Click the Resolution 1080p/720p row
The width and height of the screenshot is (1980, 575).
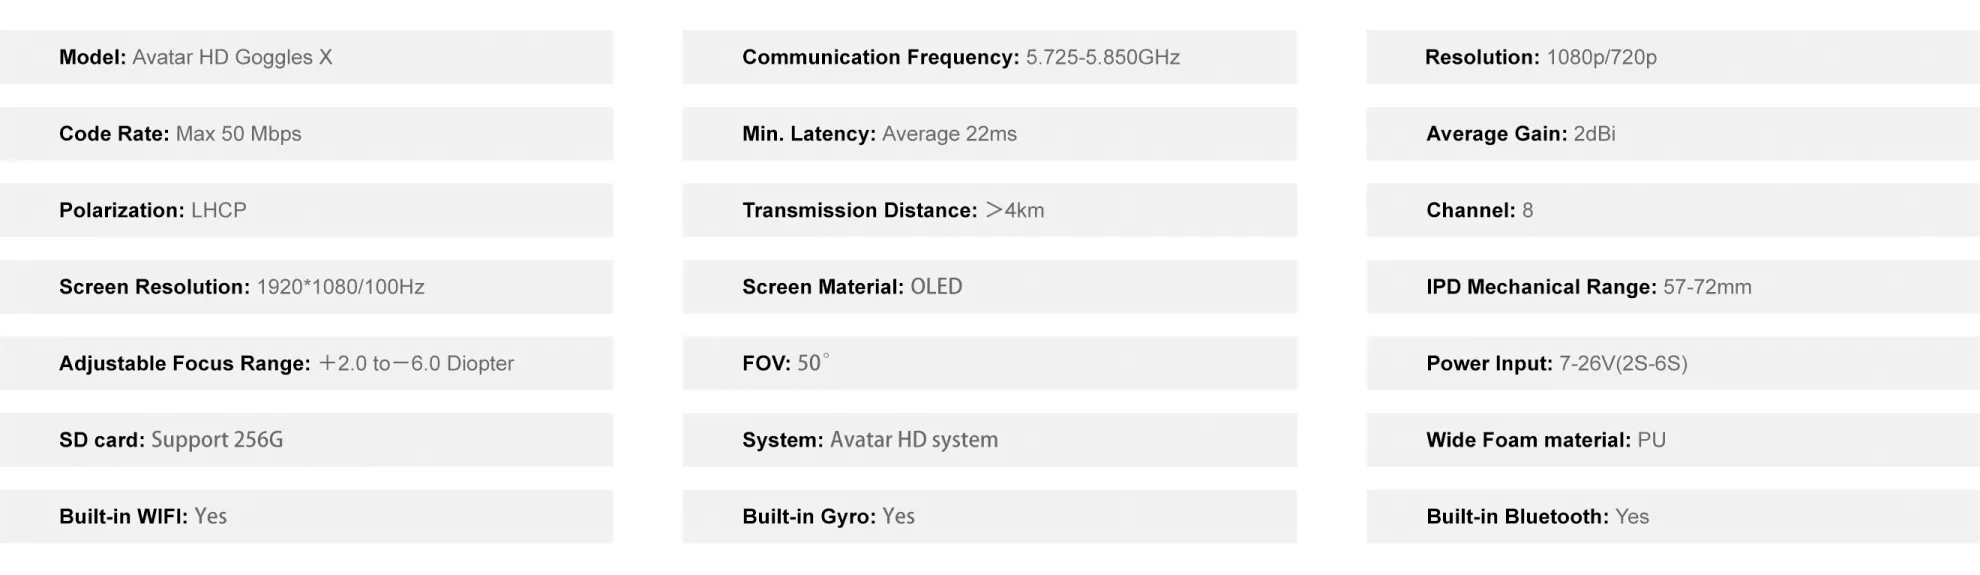(1672, 57)
